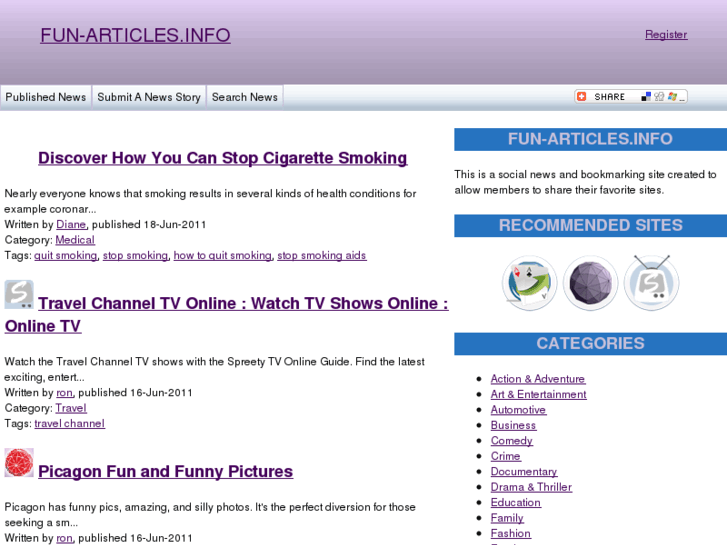Open Picagon Fun and Funny Pictures article
This screenshot has height=545, width=727.
166,471
